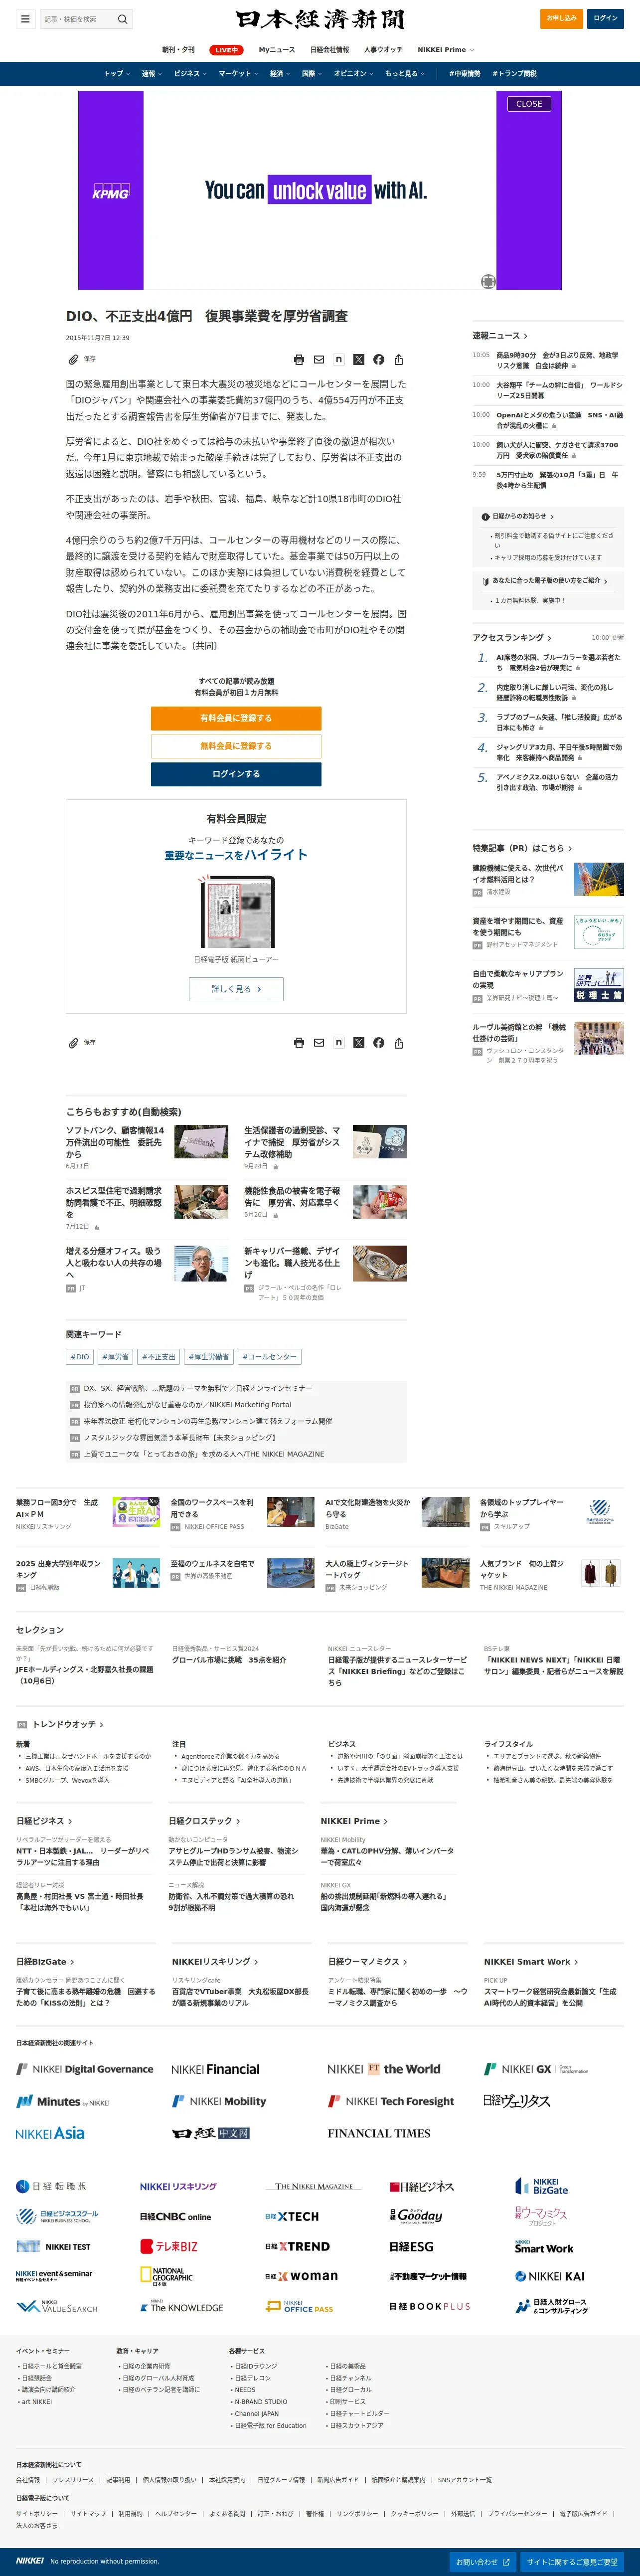640x2576 pixels.
Task: Click the 日経ESG logo
Action: point(411,2246)
